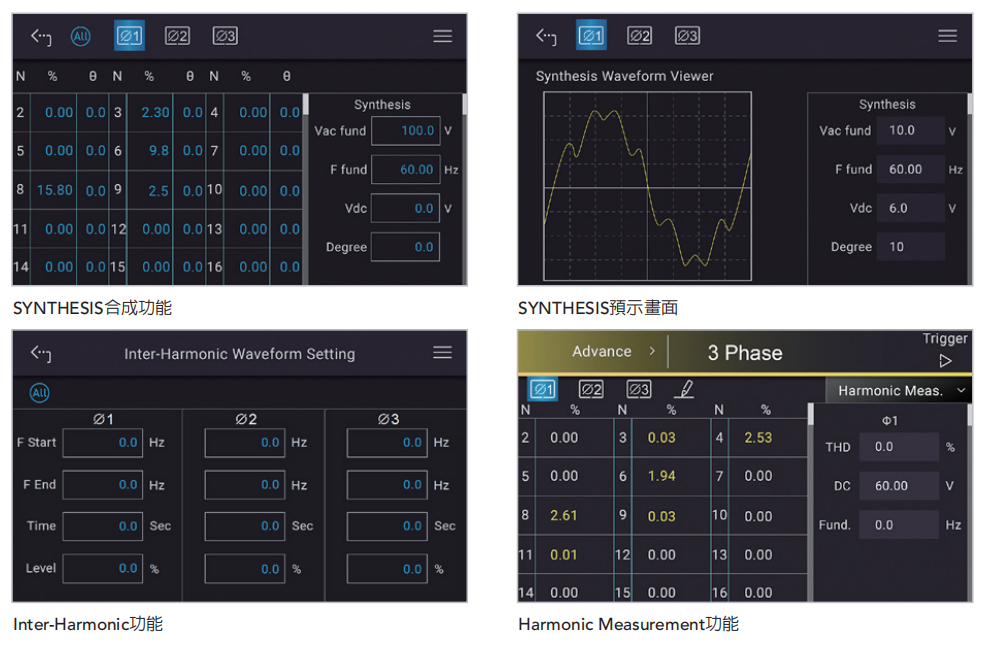This screenshot has width=988, height=646.
Task: Select the 3 Phase header item
Action: tap(744, 353)
